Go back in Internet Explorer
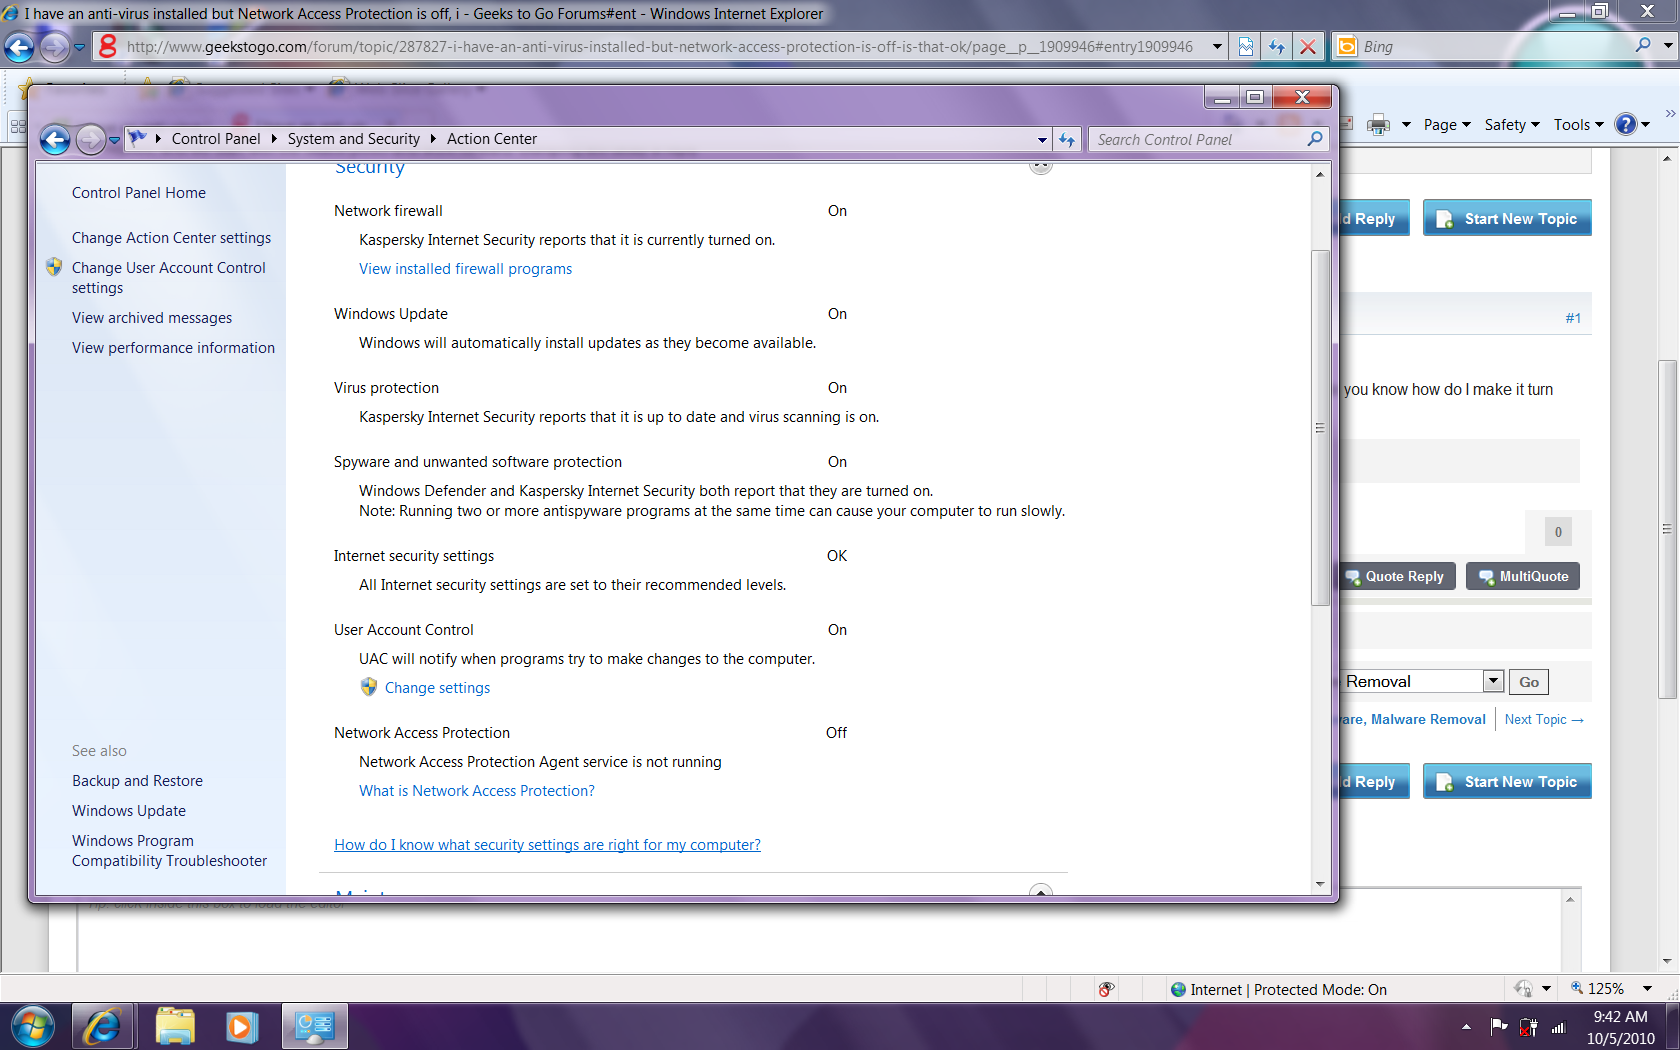This screenshot has height=1050, width=1680. 19,47
